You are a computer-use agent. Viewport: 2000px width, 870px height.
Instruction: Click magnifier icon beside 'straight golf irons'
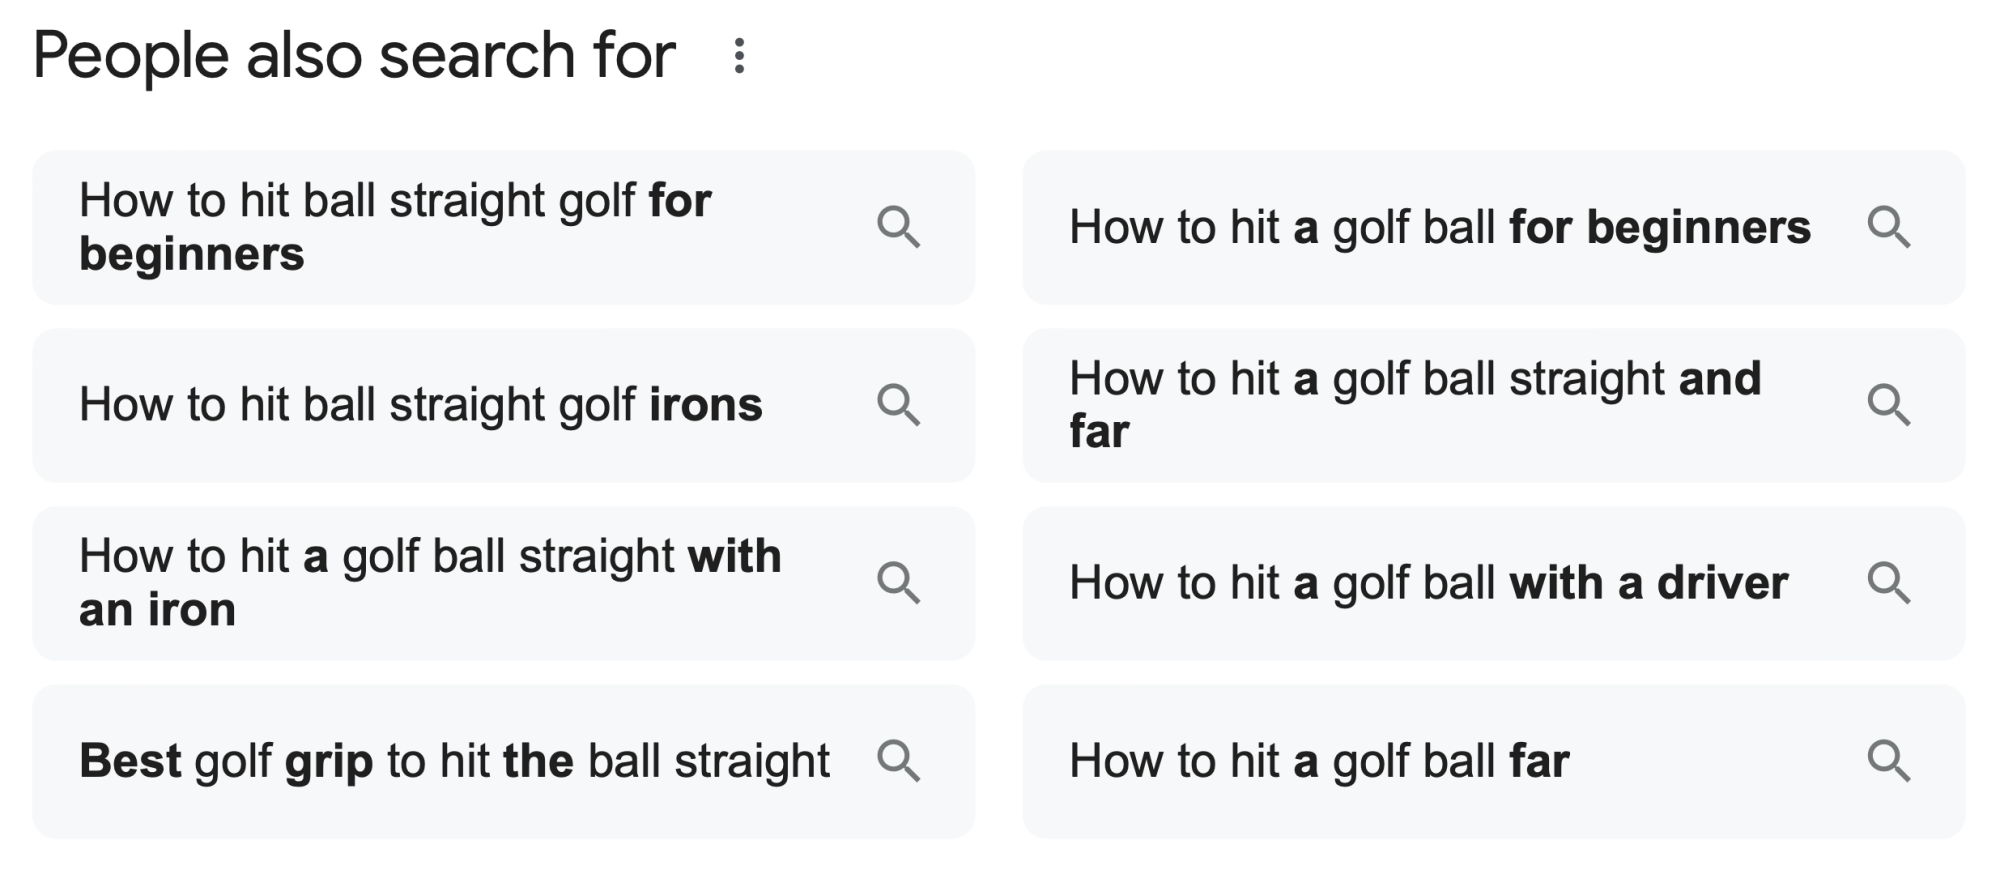898,405
